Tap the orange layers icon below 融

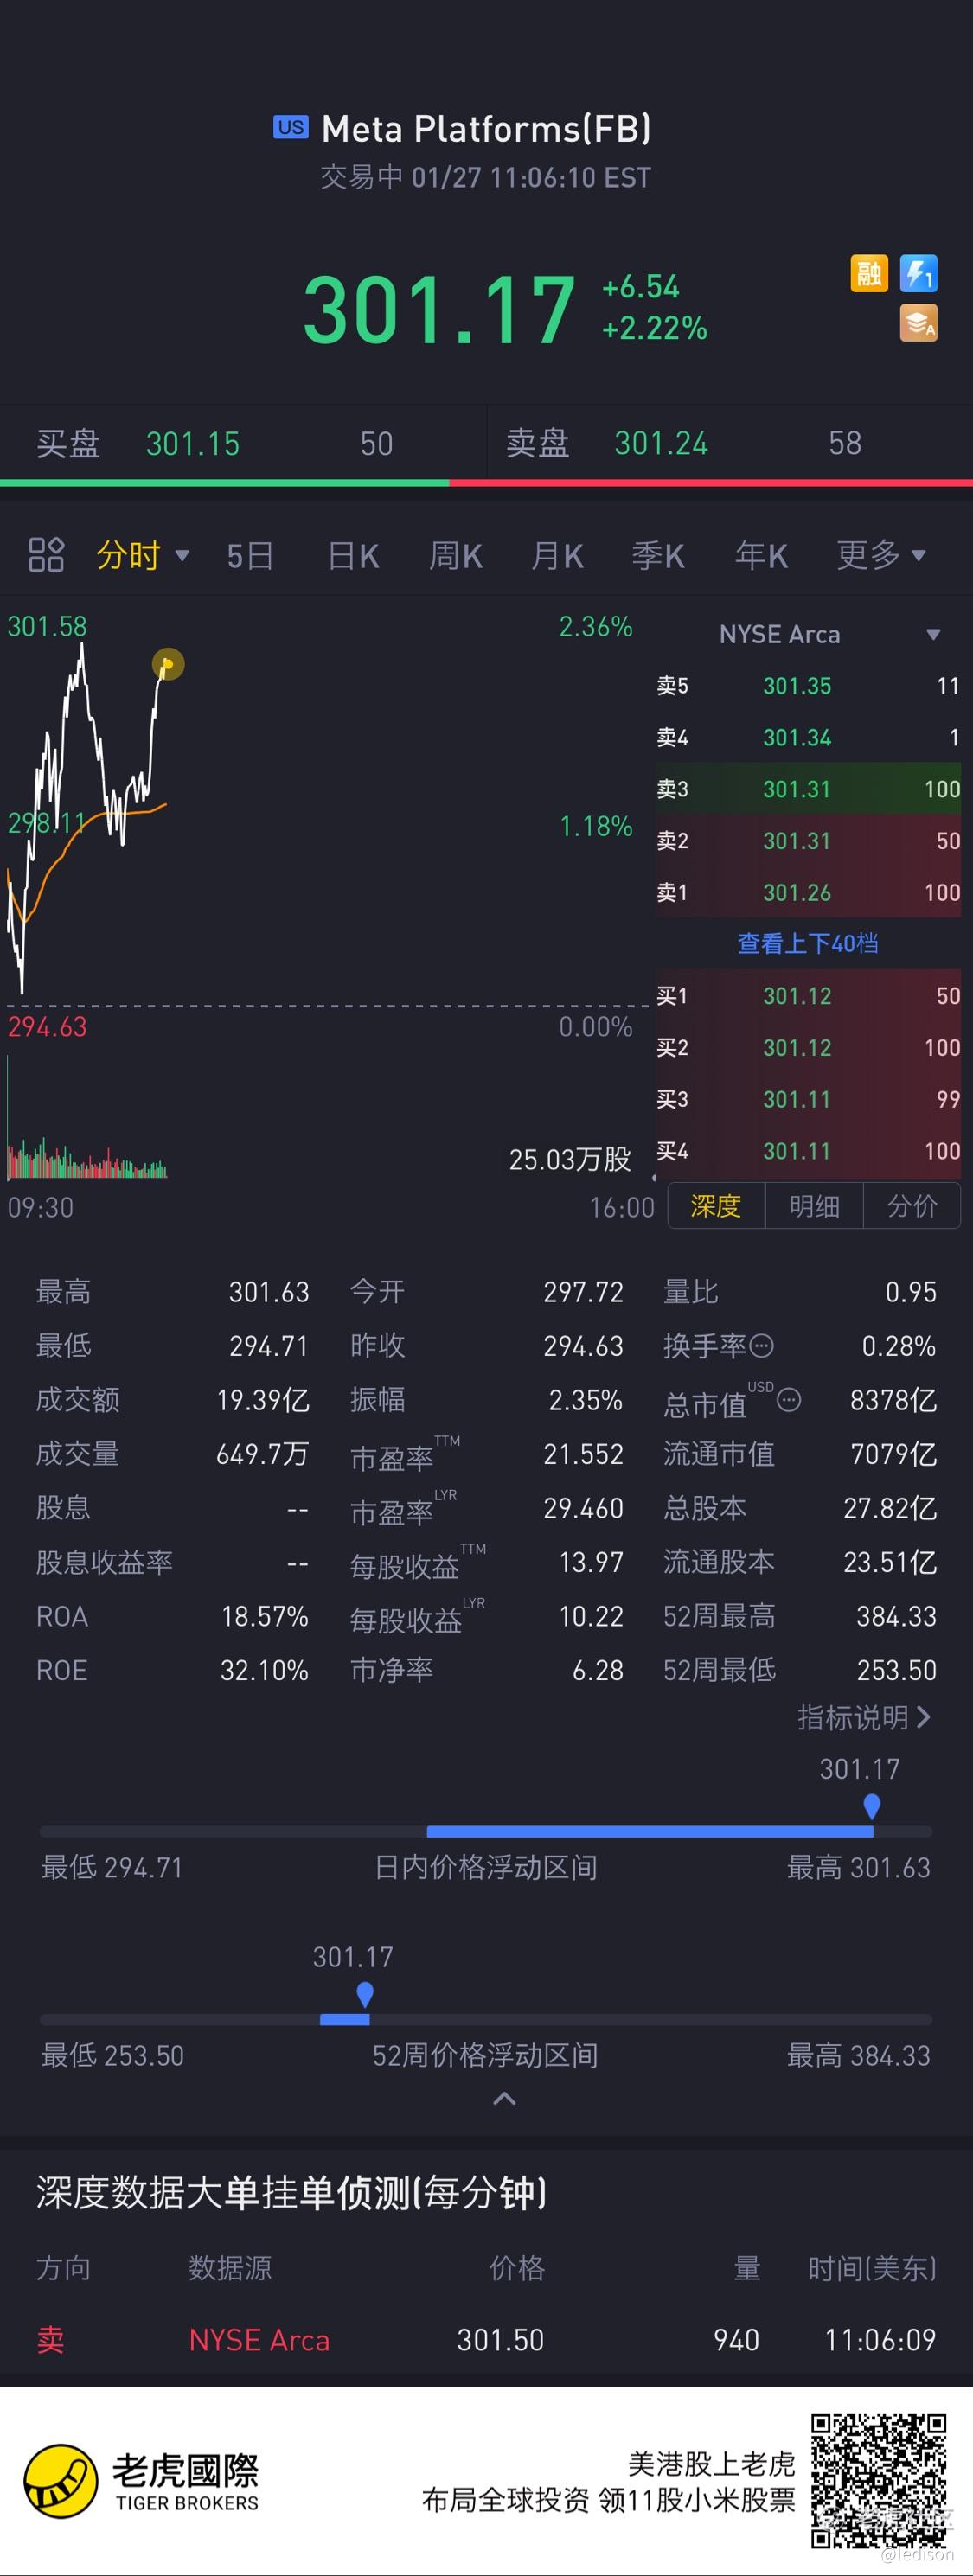[918, 323]
